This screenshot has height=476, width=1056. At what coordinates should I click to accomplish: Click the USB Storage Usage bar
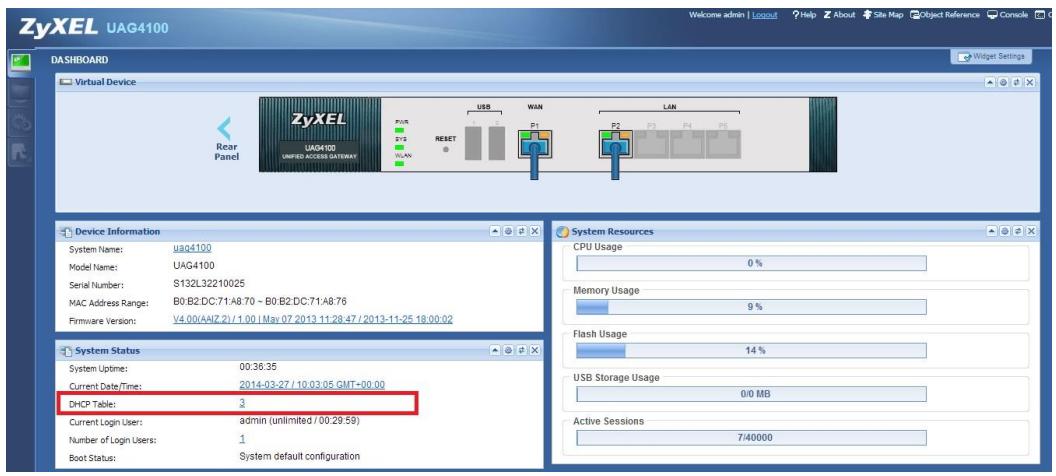(751, 394)
